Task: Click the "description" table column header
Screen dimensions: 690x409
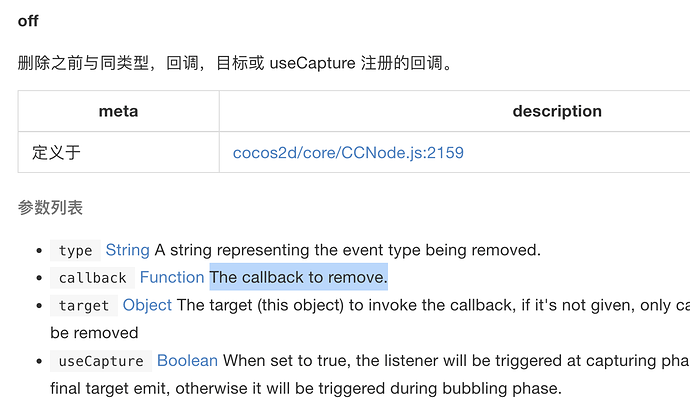Action: coord(556,111)
